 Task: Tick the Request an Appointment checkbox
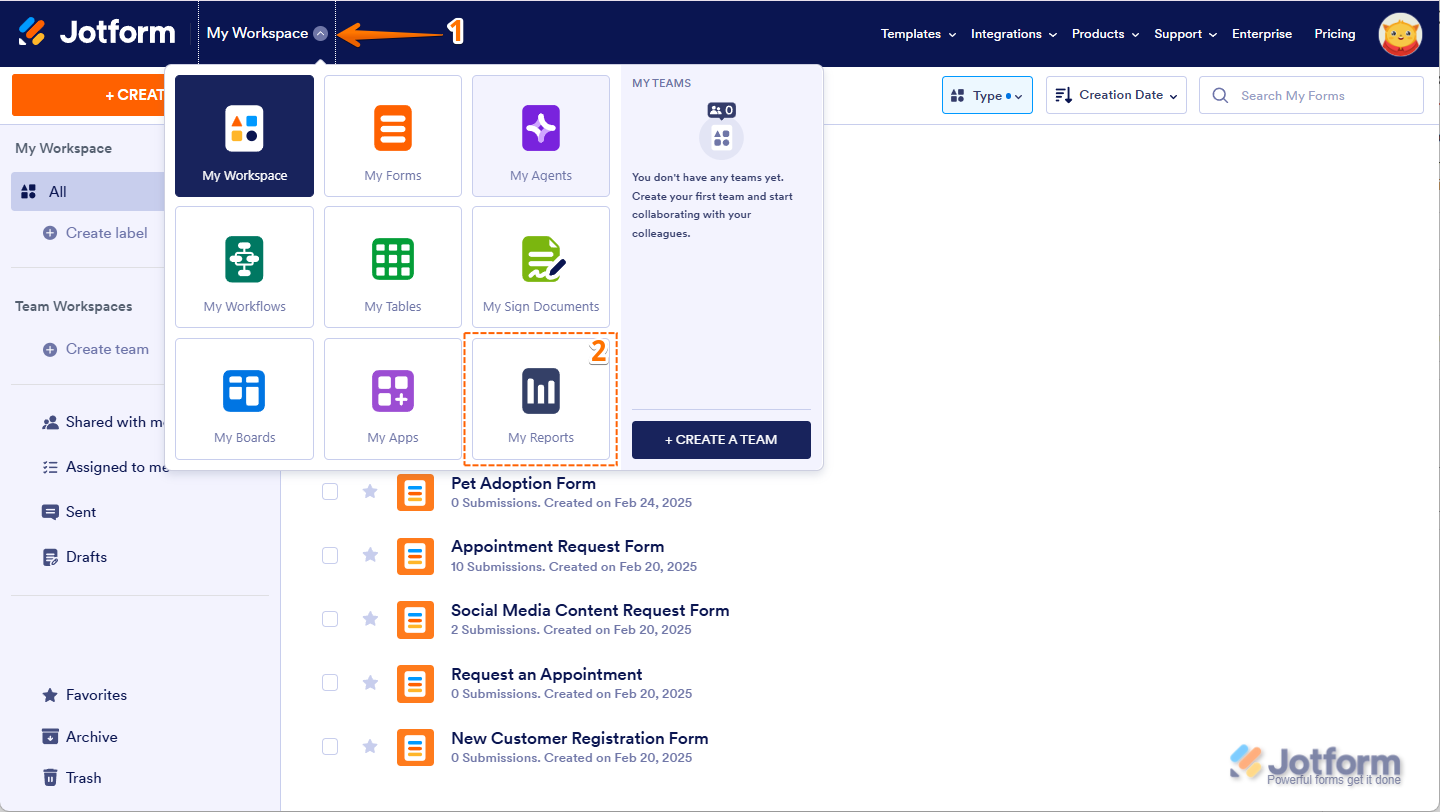point(330,683)
